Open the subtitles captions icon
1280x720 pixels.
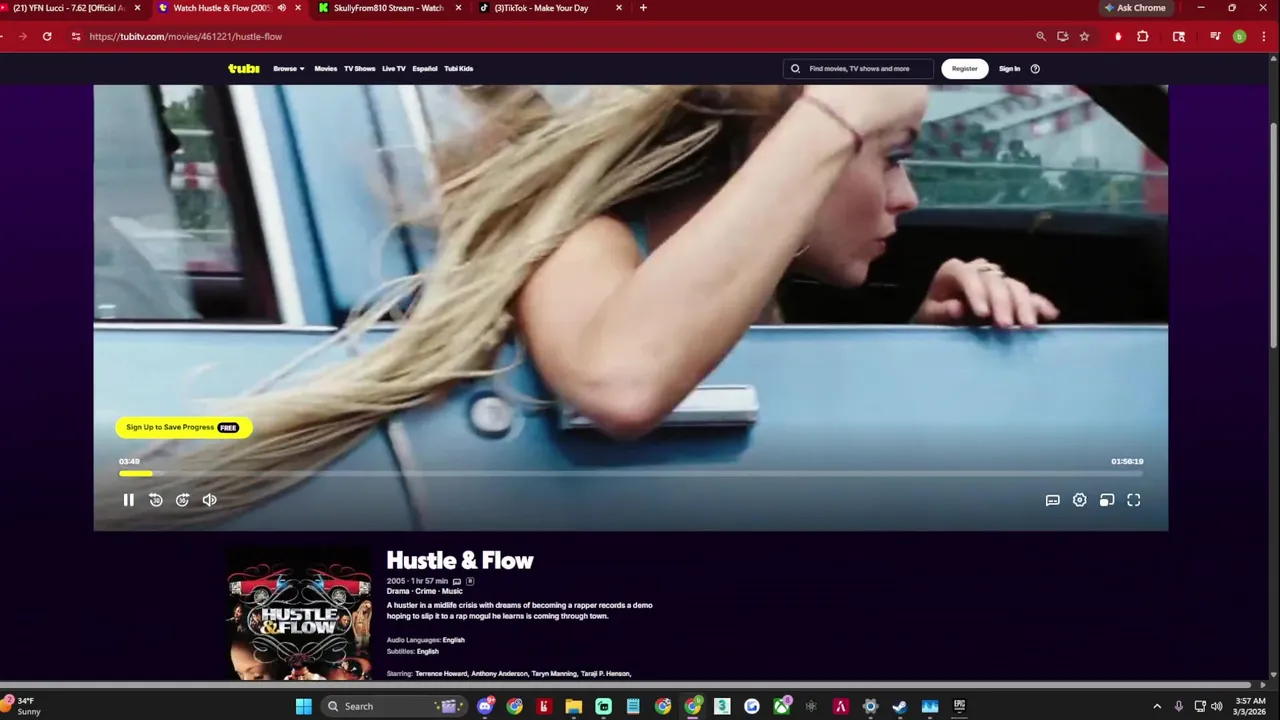1052,500
